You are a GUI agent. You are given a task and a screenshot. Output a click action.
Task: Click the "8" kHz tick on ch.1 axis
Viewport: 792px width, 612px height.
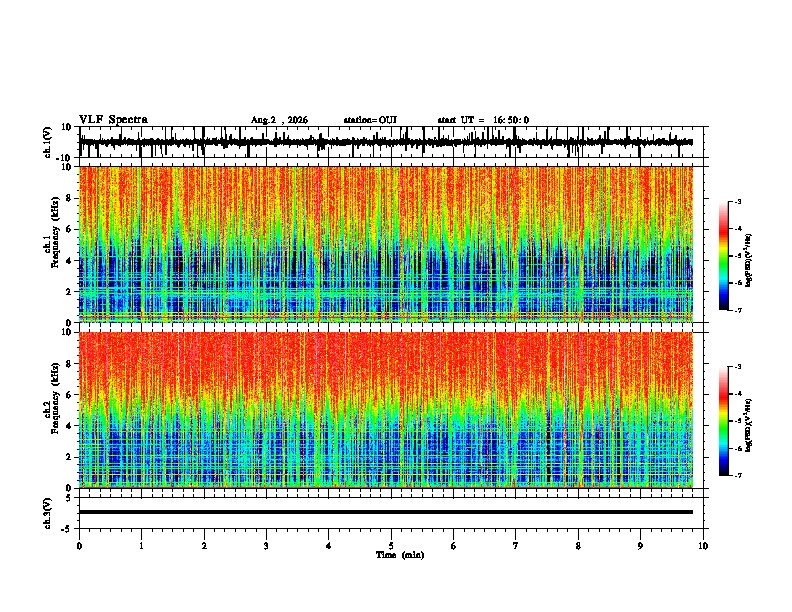69,198
